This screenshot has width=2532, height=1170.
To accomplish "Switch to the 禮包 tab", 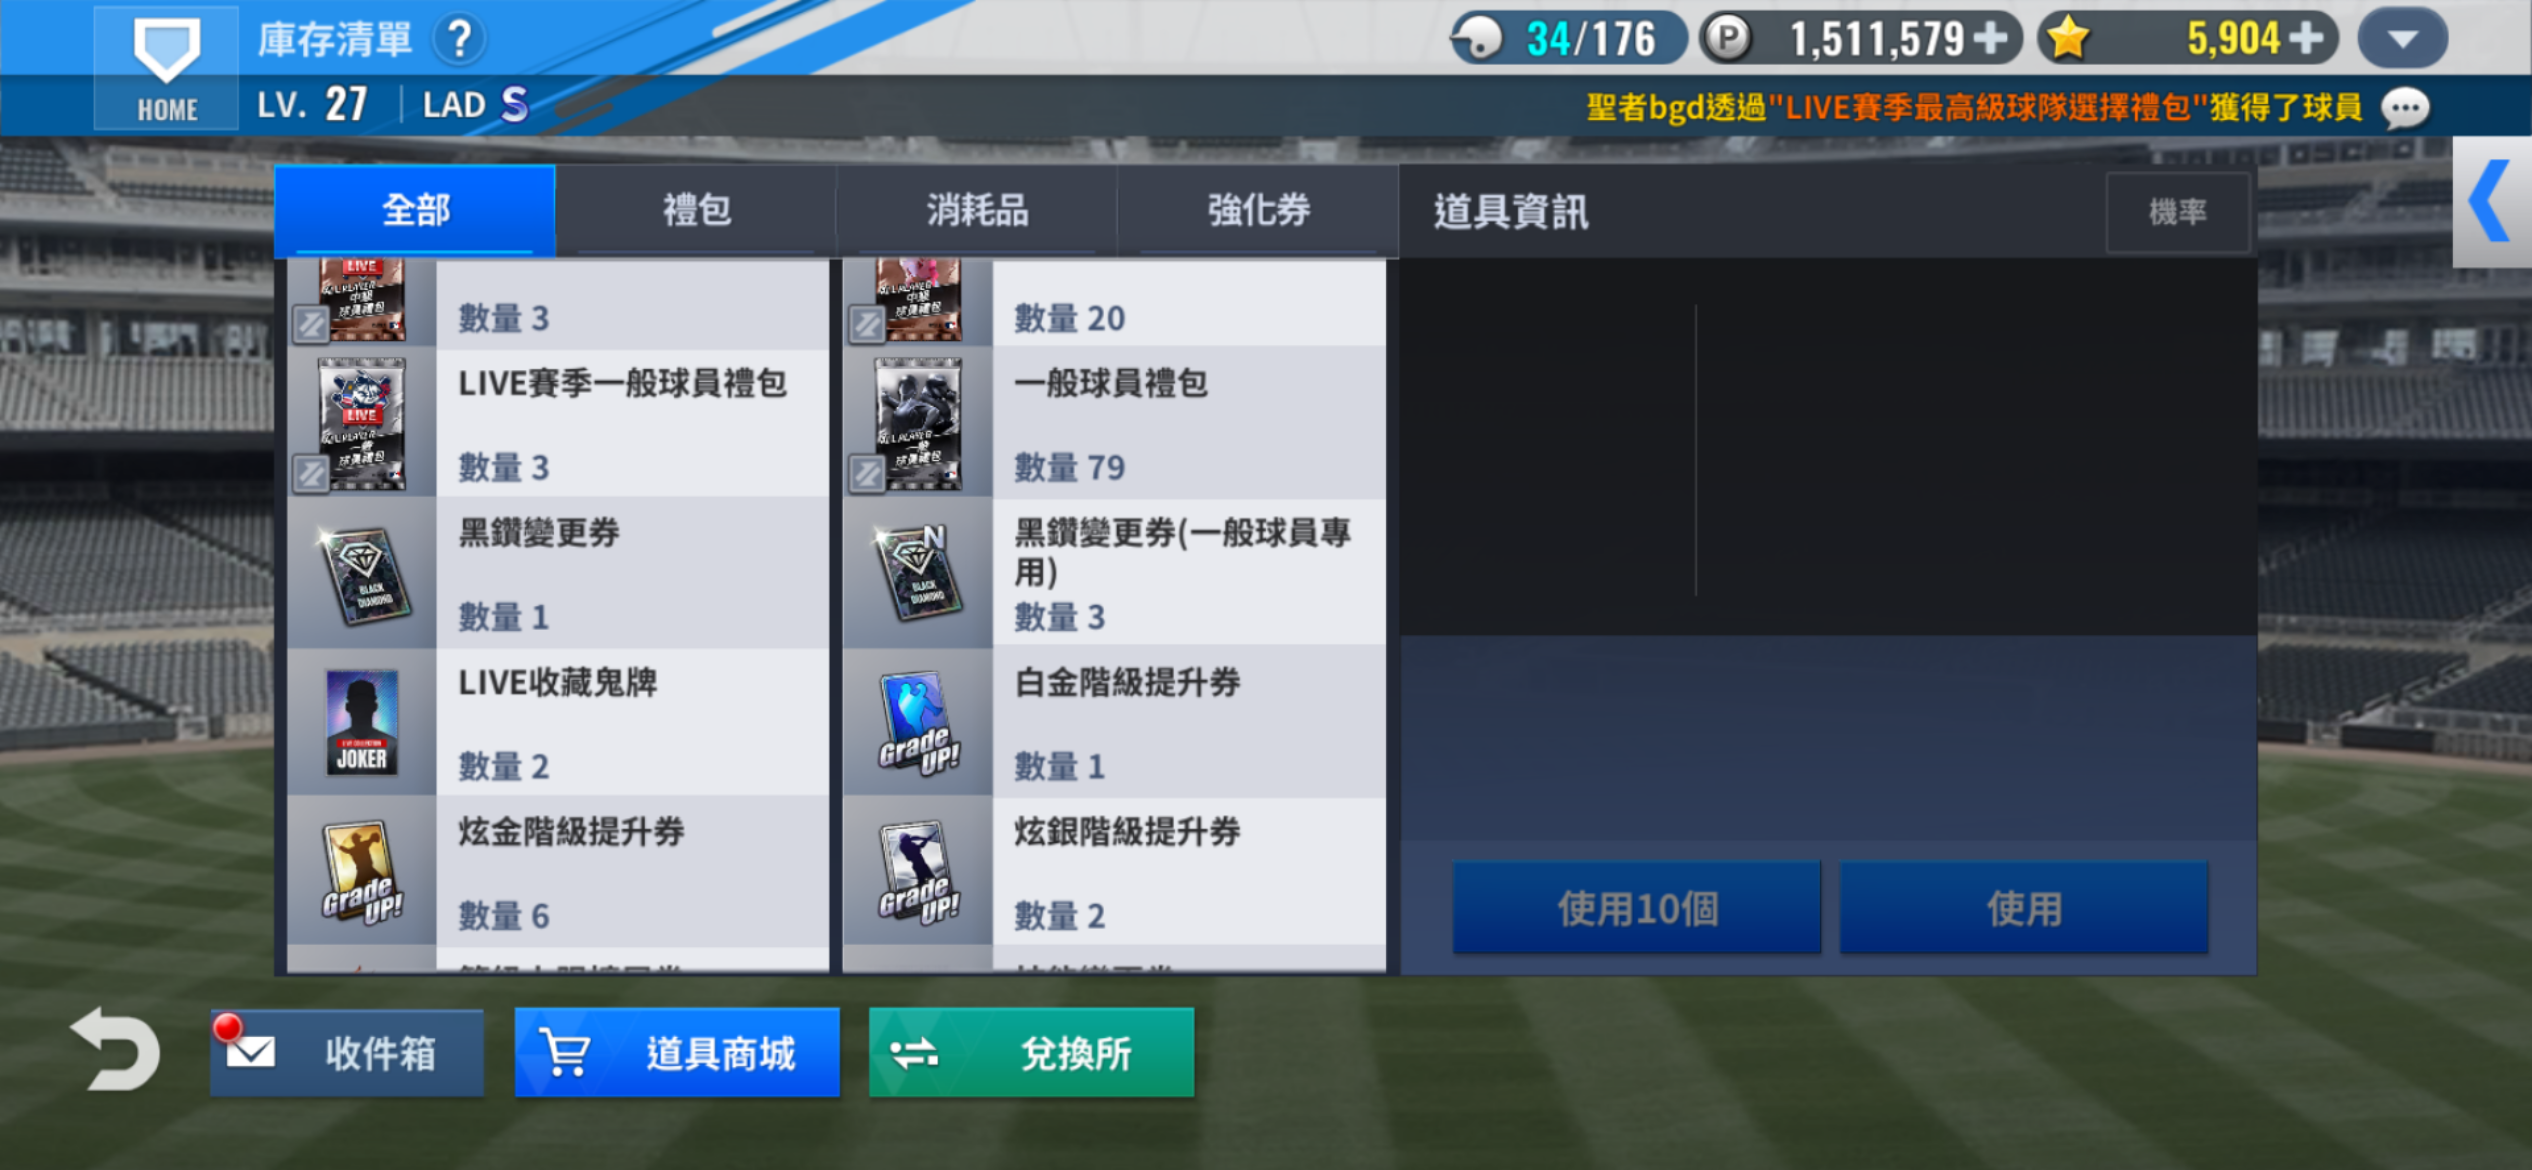I will [697, 210].
